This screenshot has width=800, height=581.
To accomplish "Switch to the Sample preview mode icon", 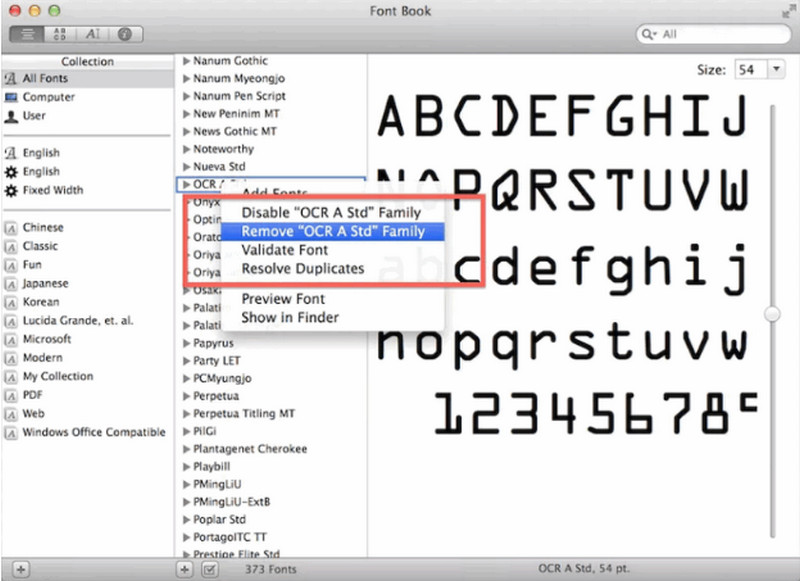I will pyautogui.click(x=27, y=34).
